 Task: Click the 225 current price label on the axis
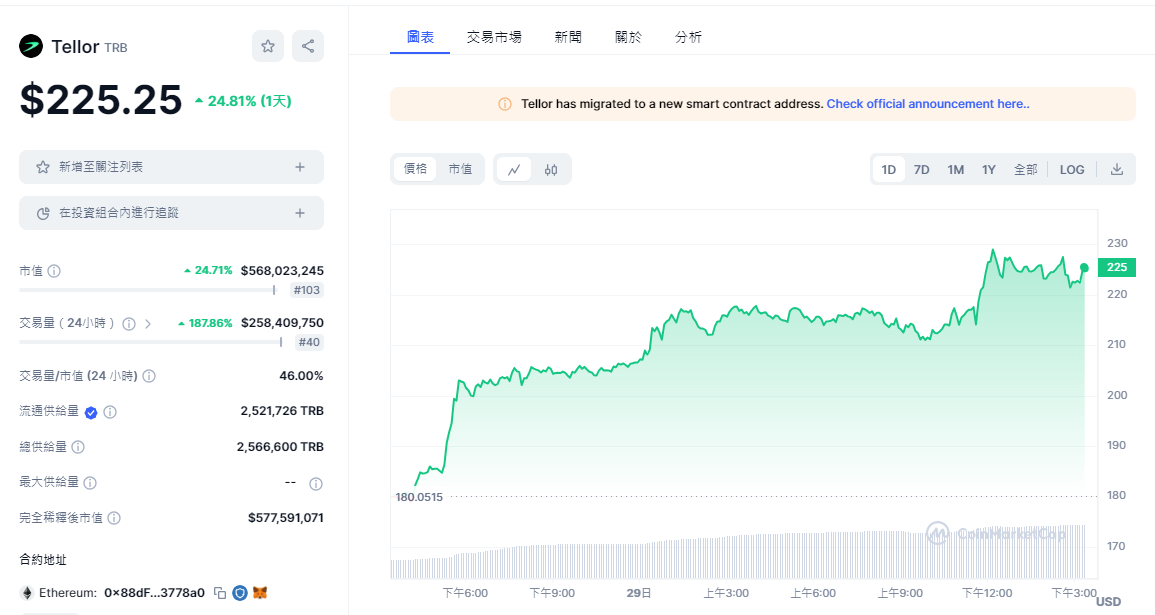(1117, 267)
